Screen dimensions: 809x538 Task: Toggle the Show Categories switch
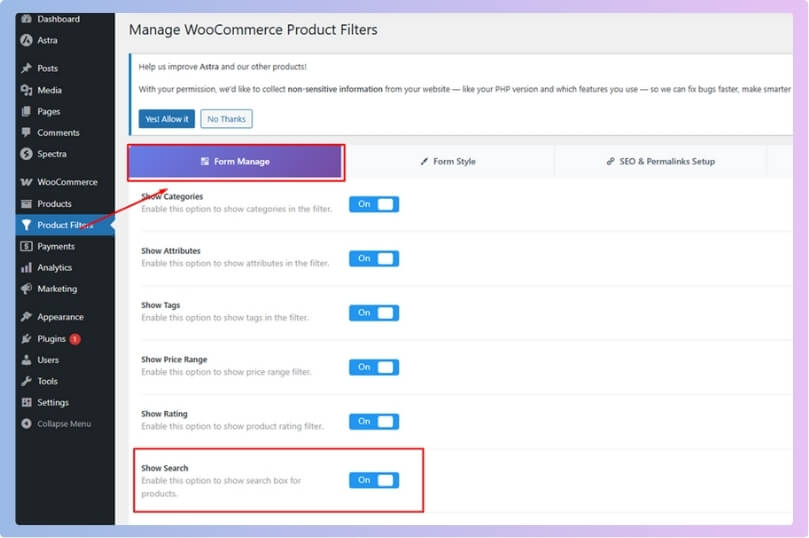point(374,204)
